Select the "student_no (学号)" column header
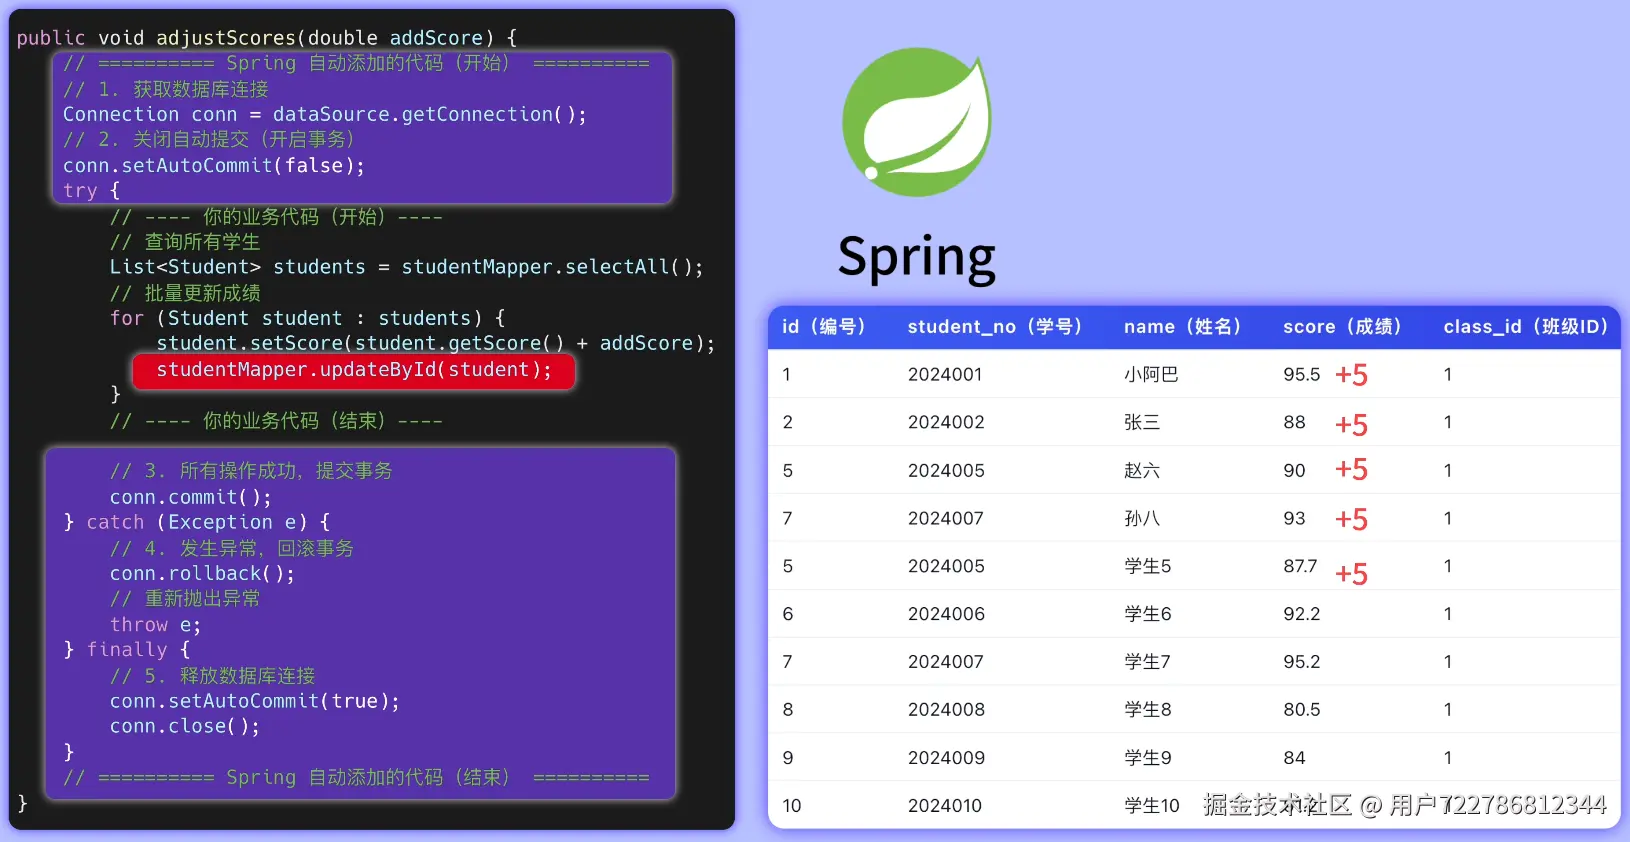 [x=994, y=327]
